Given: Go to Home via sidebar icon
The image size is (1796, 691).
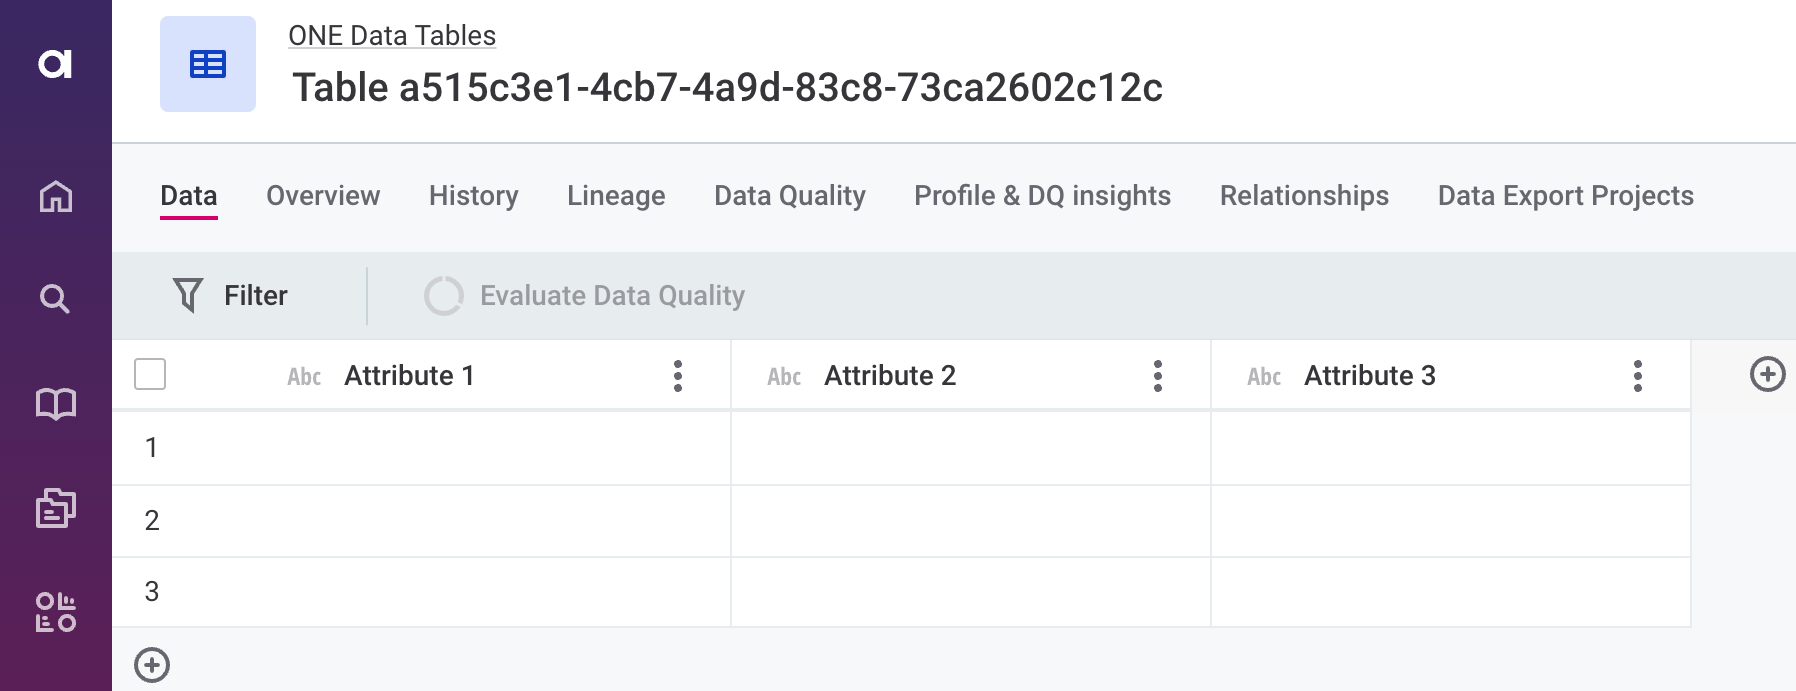Looking at the screenshot, I should [x=55, y=196].
